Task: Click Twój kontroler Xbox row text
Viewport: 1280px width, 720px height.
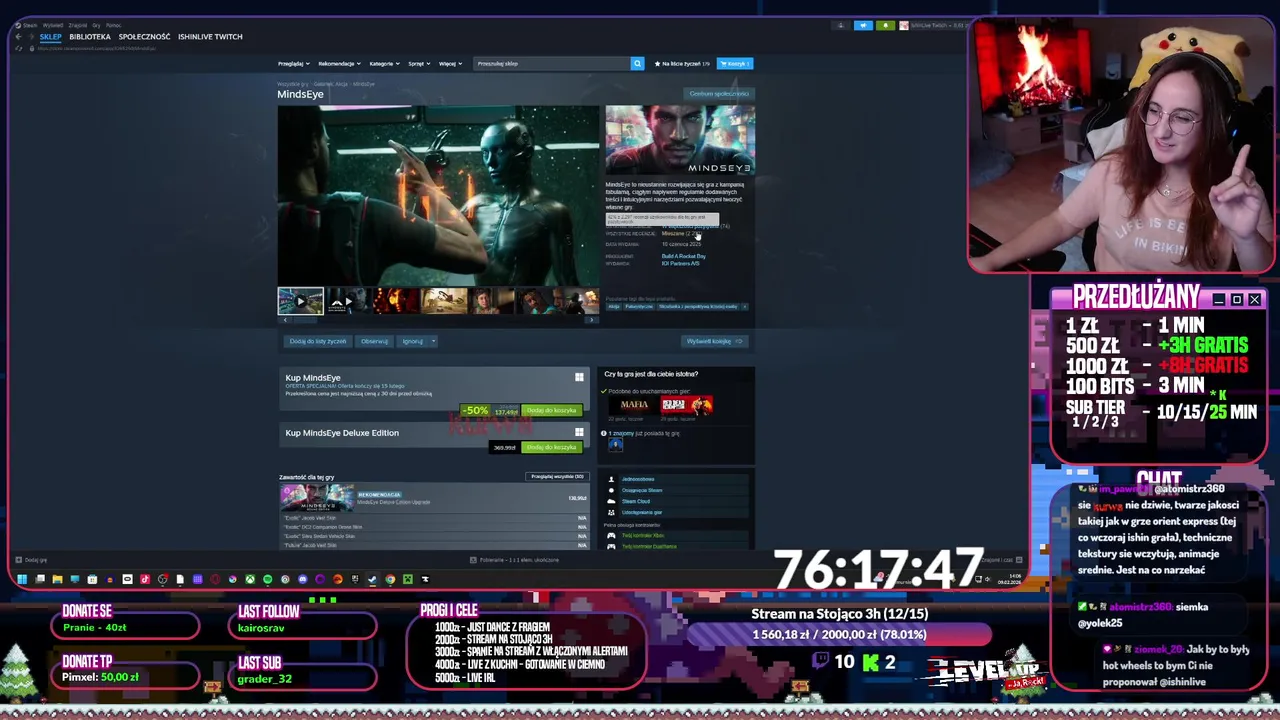Action: pos(642,535)
